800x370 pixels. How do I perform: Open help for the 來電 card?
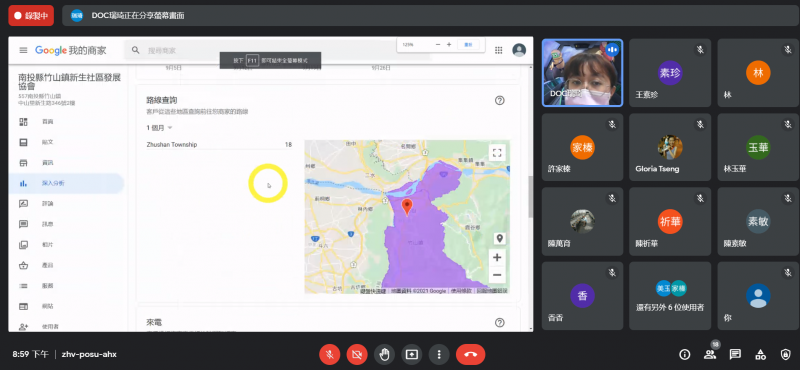point(499,323)
